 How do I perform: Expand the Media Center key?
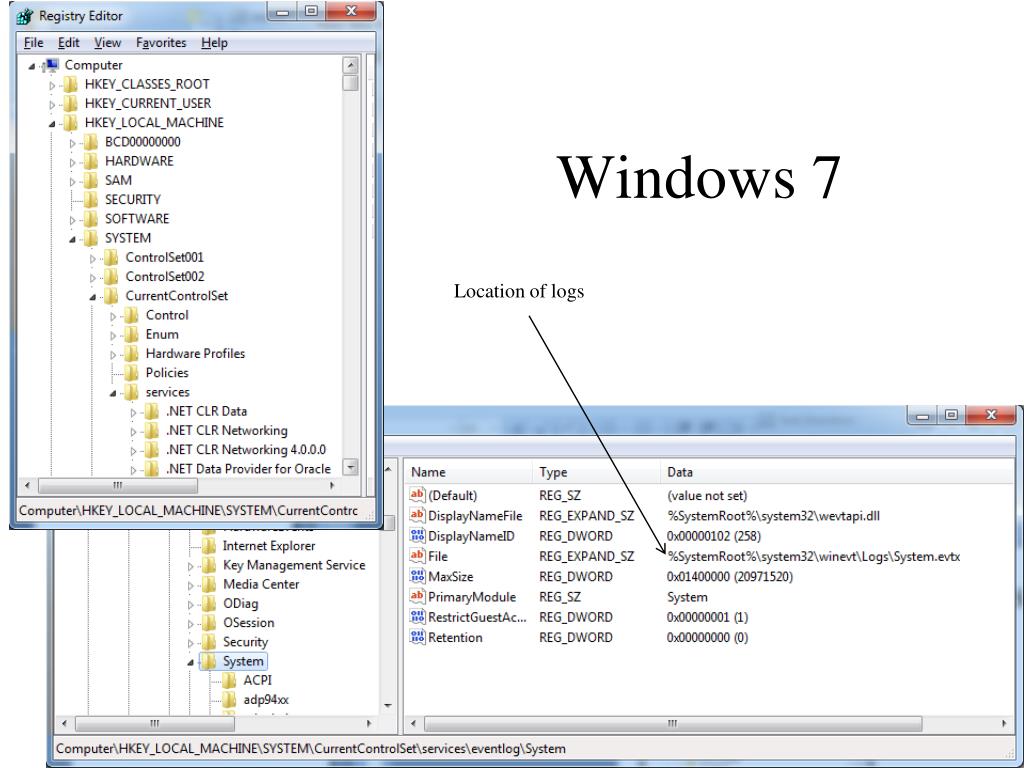coord(191,585)
